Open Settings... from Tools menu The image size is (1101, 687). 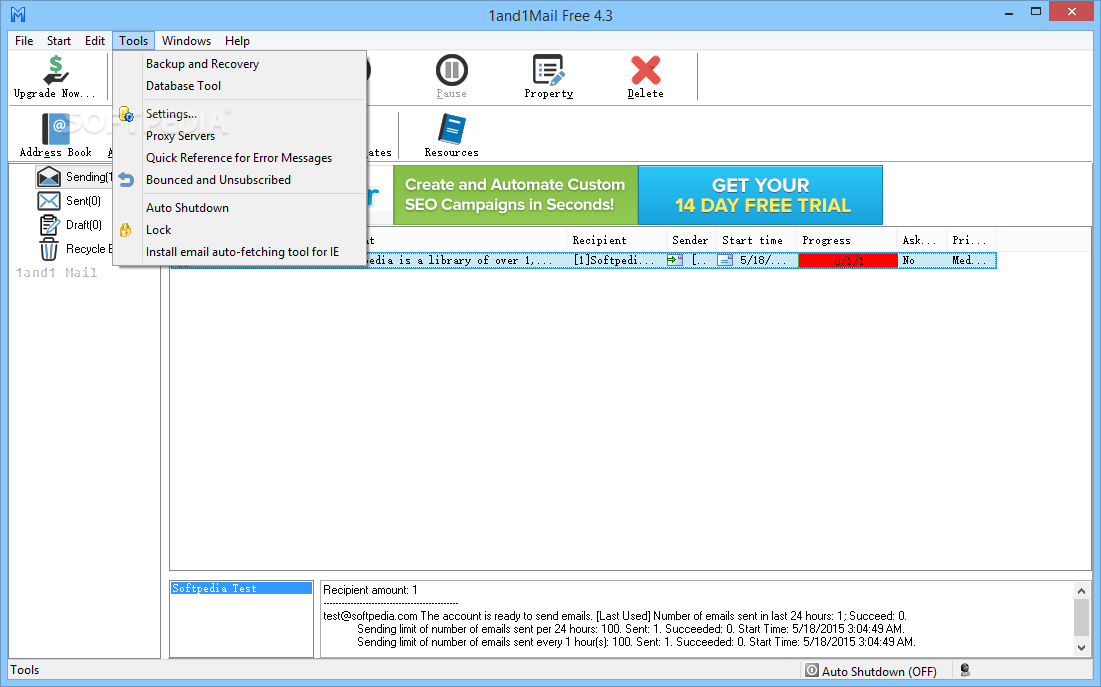(240, 114)
